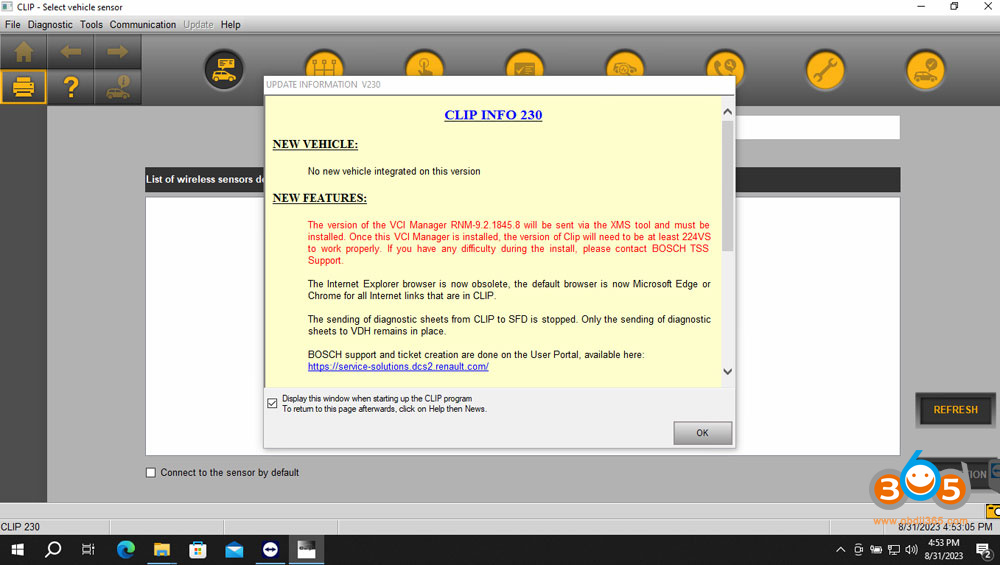Open Windows Start menu
This screenshot has width=1000, height=565.
18,550
